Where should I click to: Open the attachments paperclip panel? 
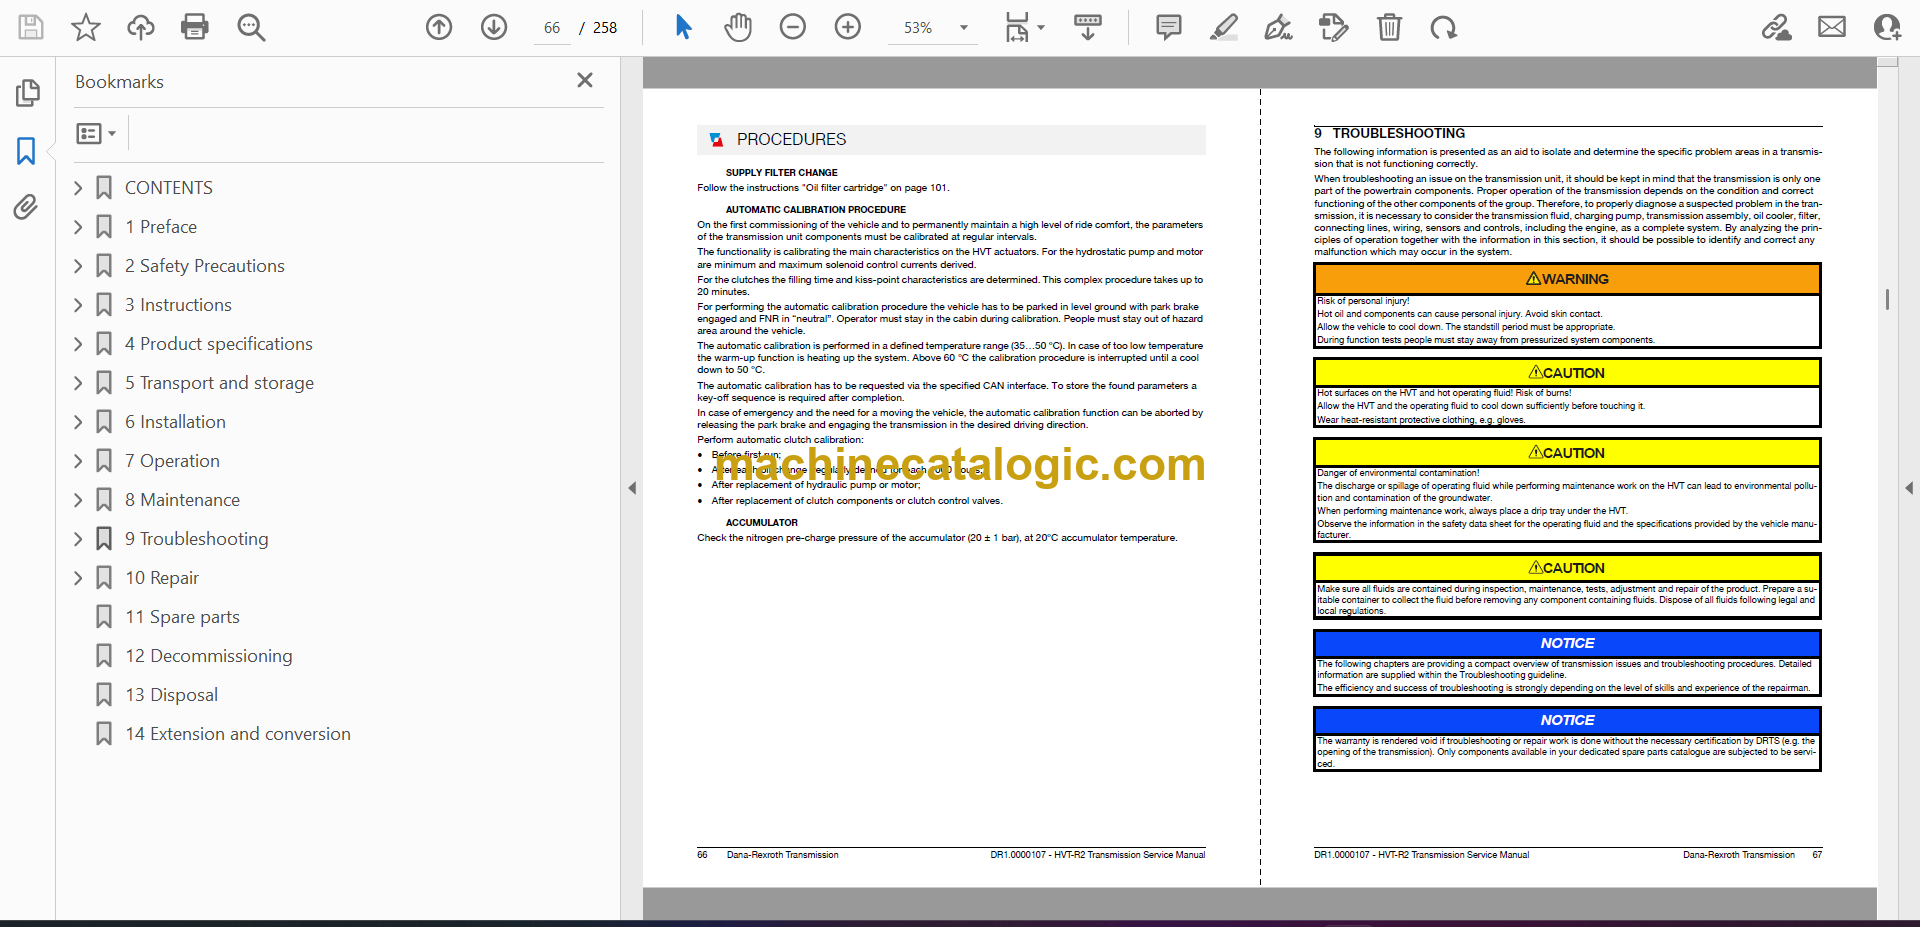coord(26,207)
